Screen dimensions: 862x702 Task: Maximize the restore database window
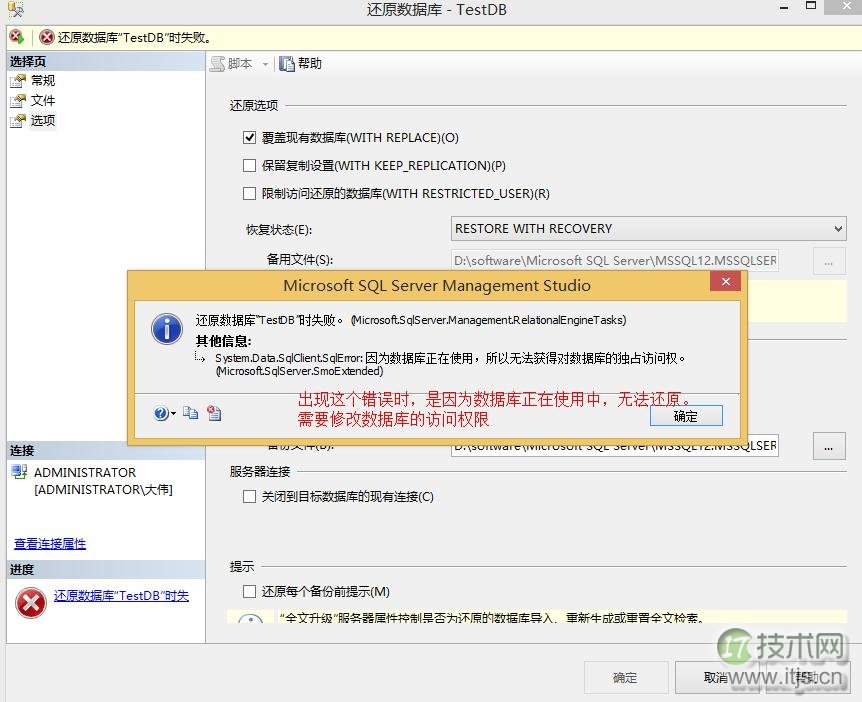tap(811, 7)
